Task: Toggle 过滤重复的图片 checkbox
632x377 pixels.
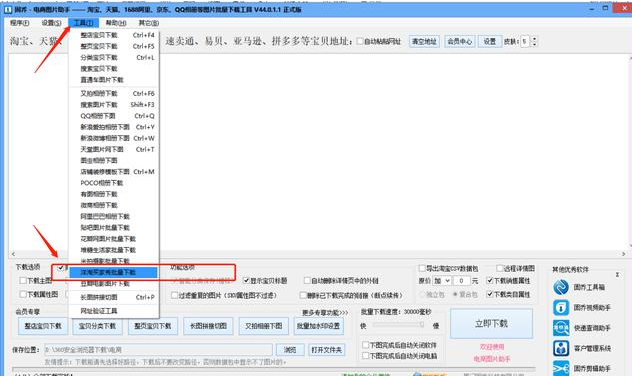Action: (174, 295)
